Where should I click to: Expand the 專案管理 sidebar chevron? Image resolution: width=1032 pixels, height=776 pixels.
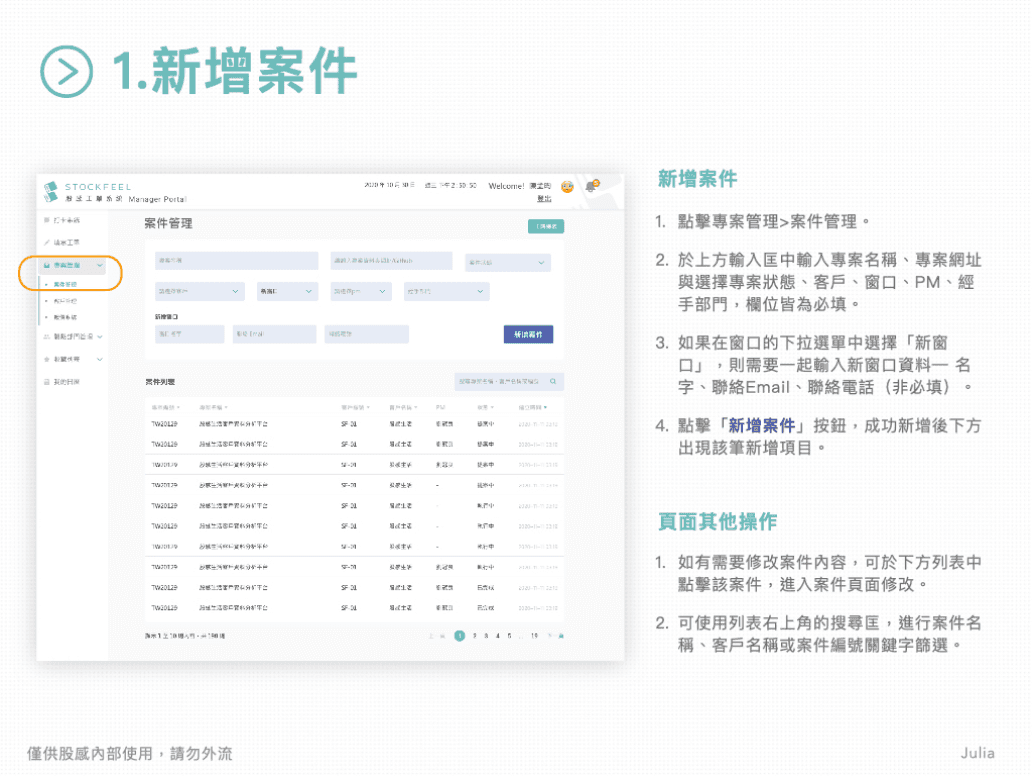(100, 265)
